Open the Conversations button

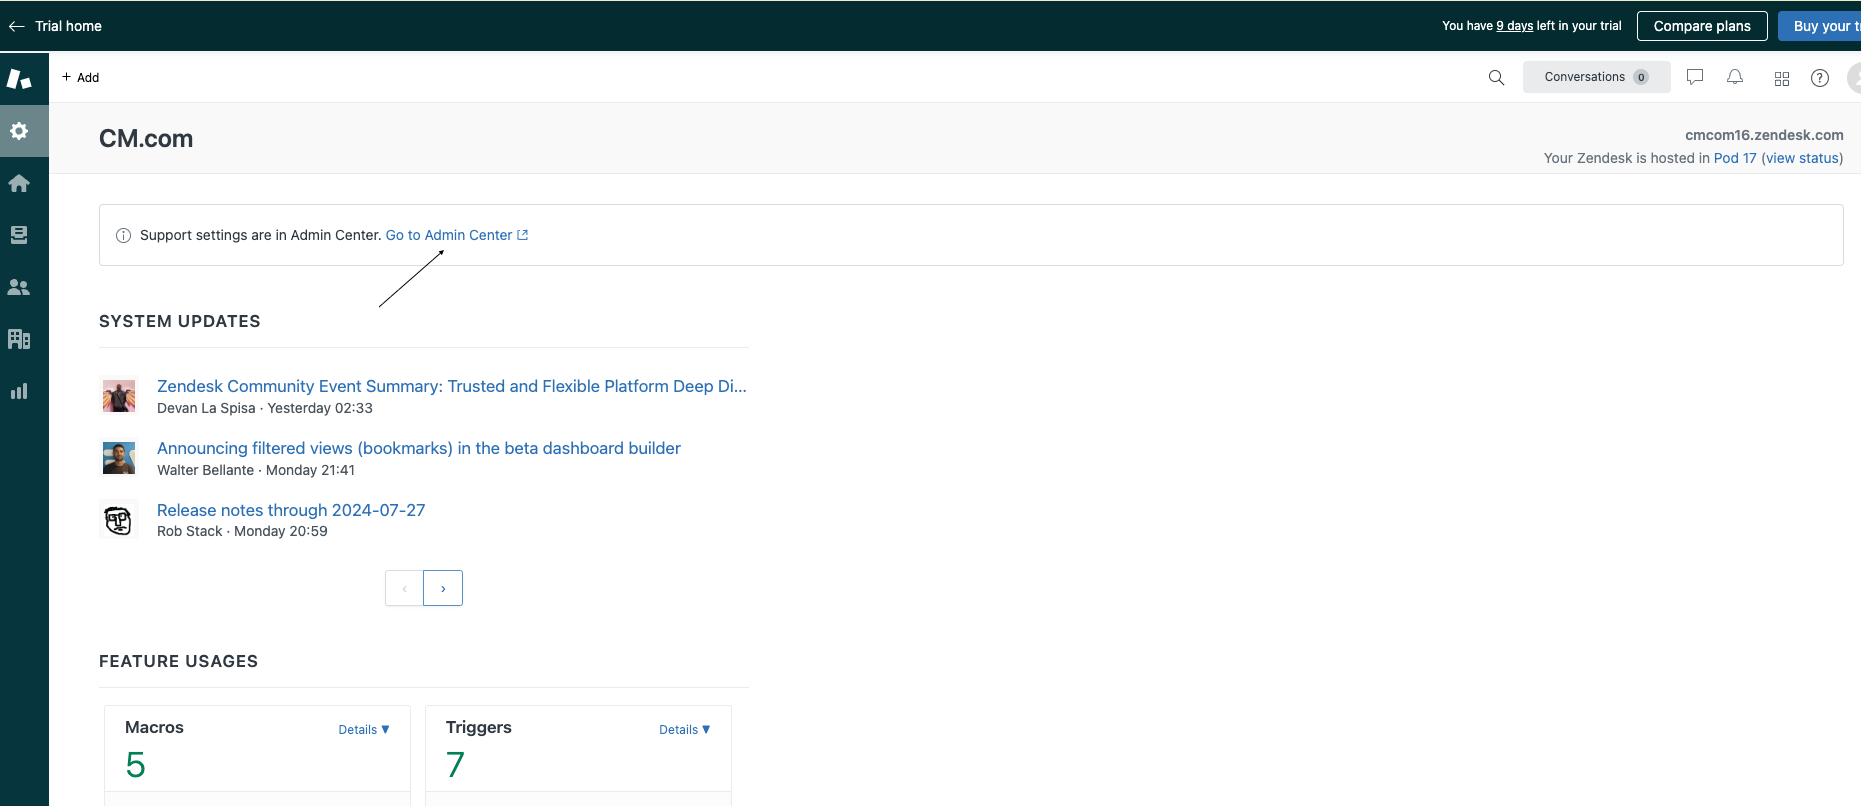pyautogui.click(x=1595, y=77)
